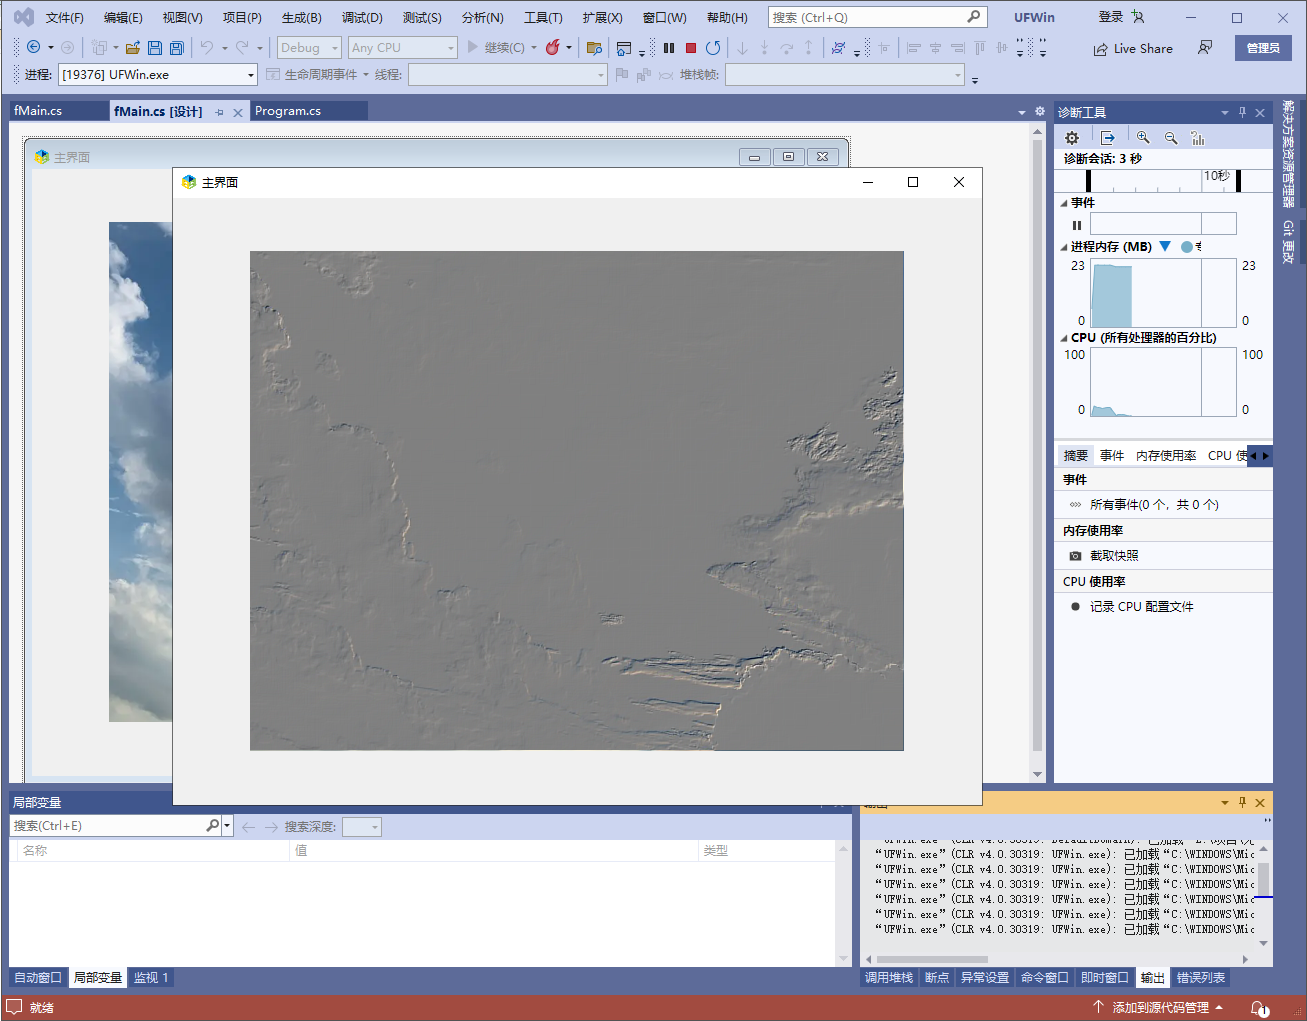Open the 调试(D) menu
The height and width of the screenshot is (1021, 1307).
point(362,18)
